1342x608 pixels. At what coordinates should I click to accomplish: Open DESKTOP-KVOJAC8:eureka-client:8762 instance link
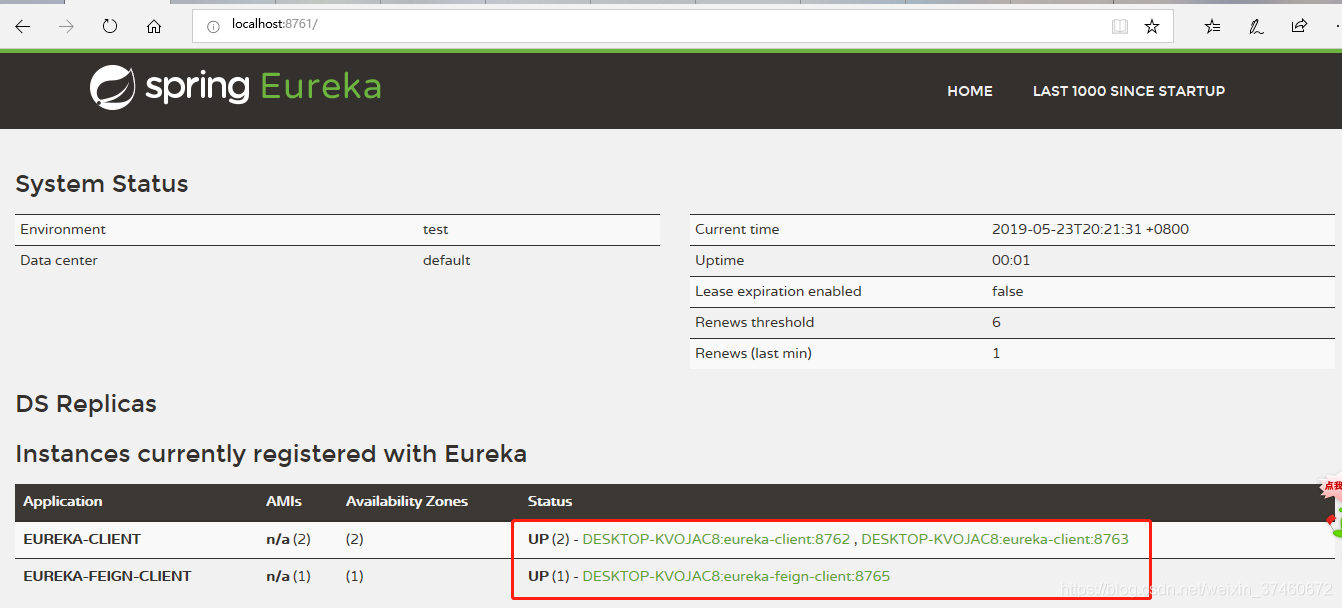pyautogui.click(x=716, y=539)
